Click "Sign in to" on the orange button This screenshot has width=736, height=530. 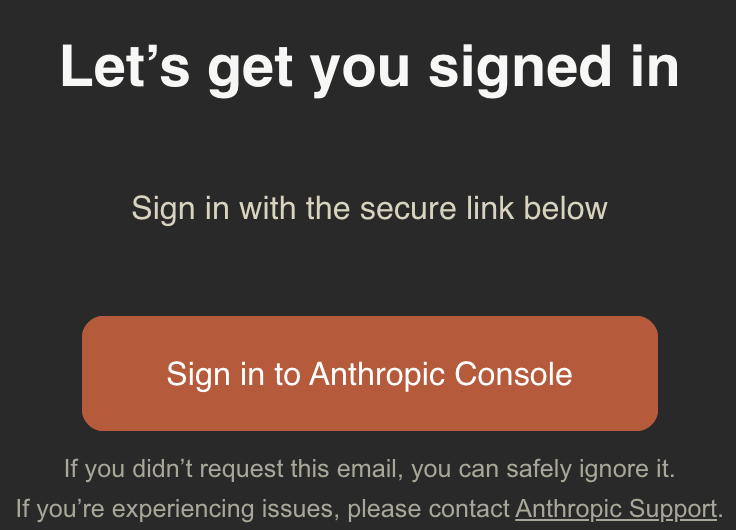pyautogui.click(x=233, y=374)
